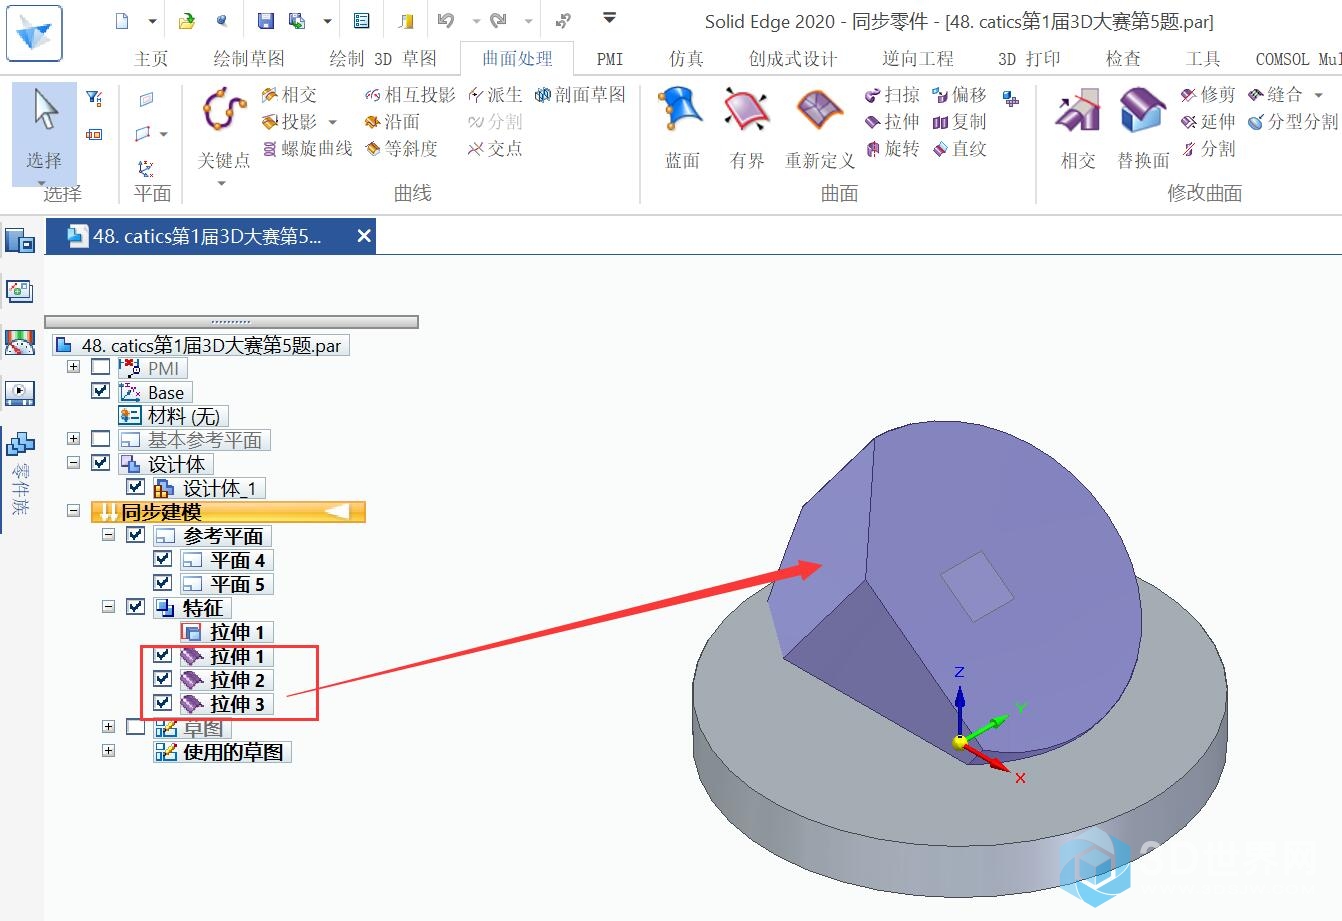Choose the 复制 copy surface tool

click(959, 122)
